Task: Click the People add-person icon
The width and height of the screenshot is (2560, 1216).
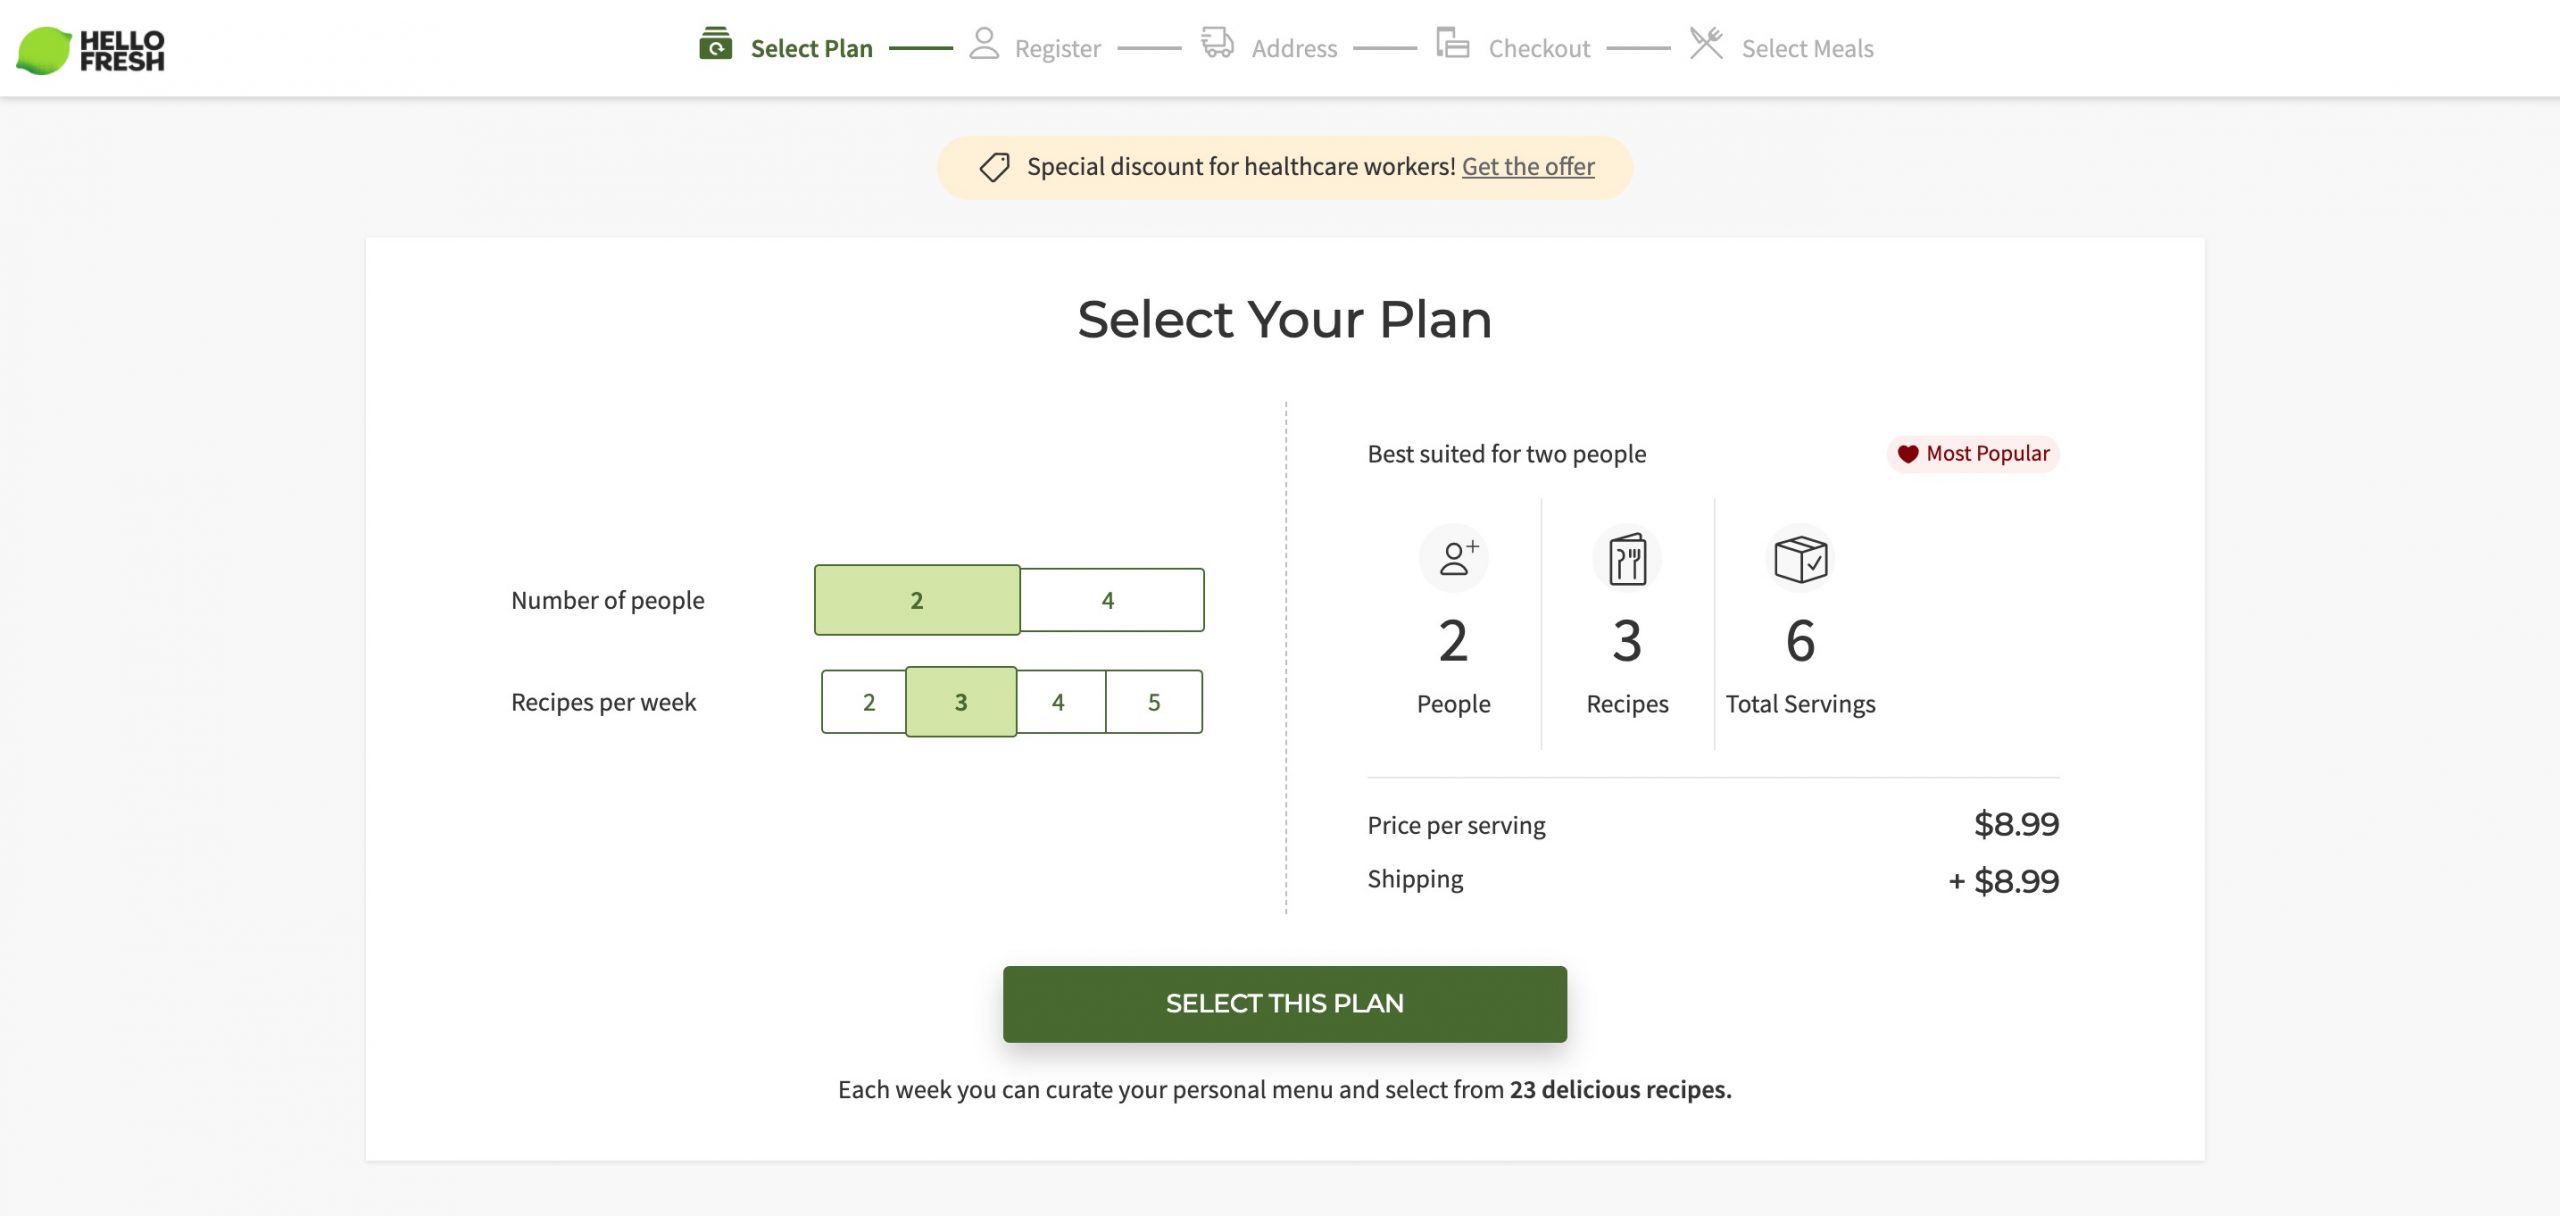Action: (1454, 558)
